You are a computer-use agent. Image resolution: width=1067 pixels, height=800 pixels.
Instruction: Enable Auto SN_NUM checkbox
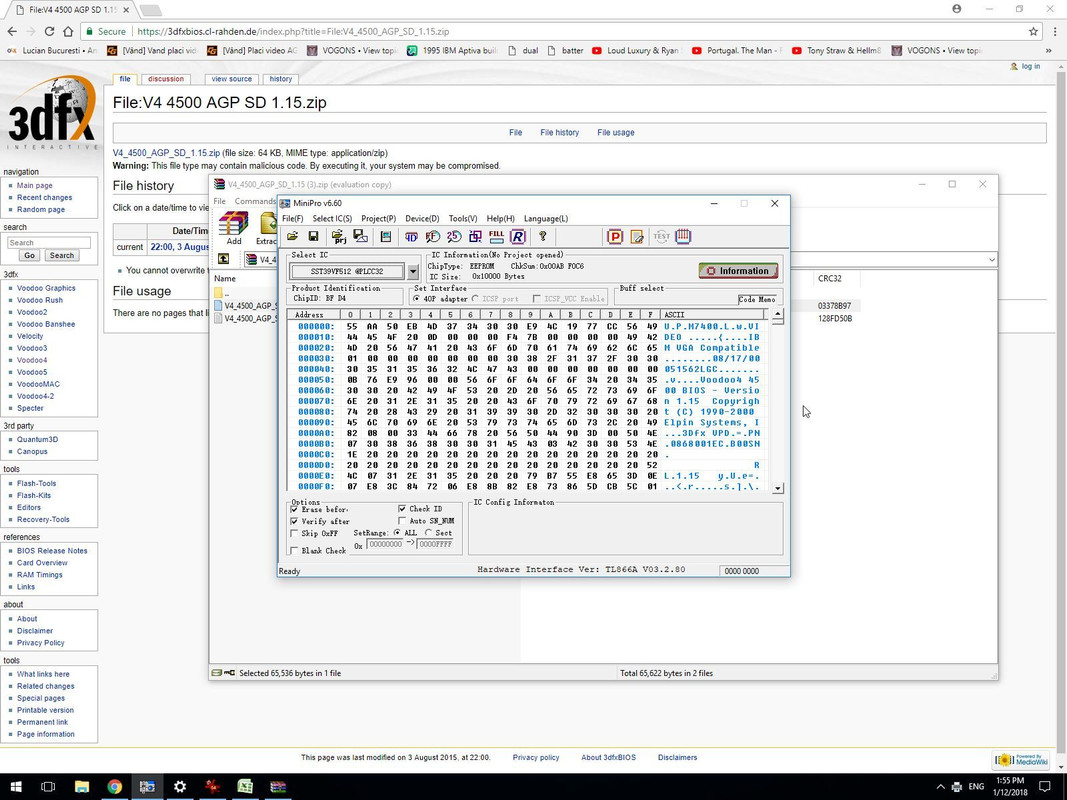point(402,521)
